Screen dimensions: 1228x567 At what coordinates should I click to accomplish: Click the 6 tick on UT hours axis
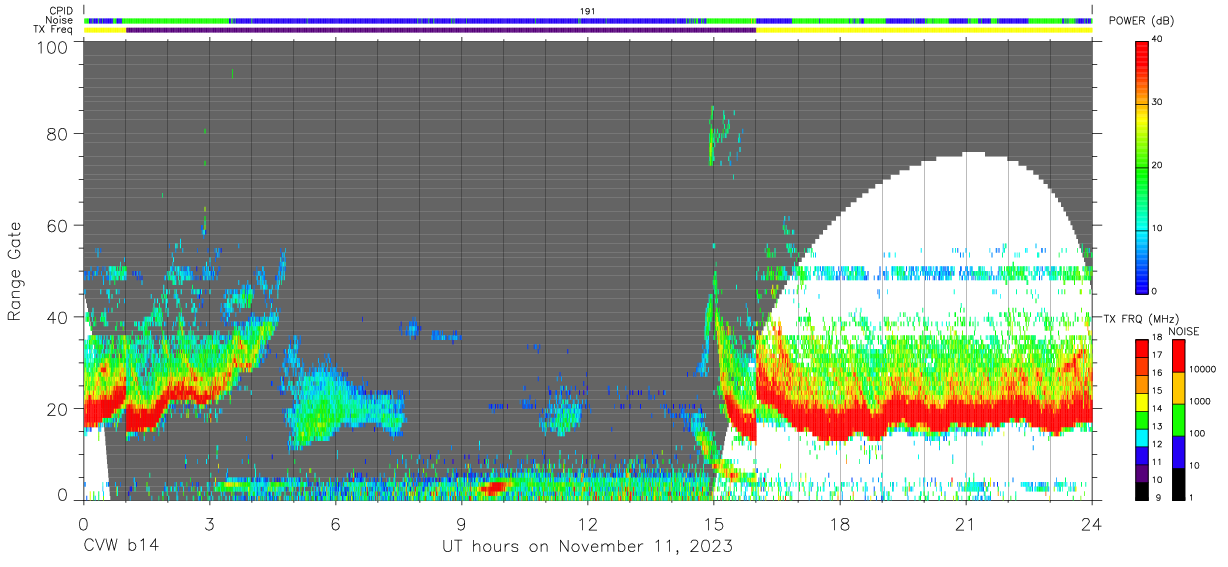pos(335,524)
